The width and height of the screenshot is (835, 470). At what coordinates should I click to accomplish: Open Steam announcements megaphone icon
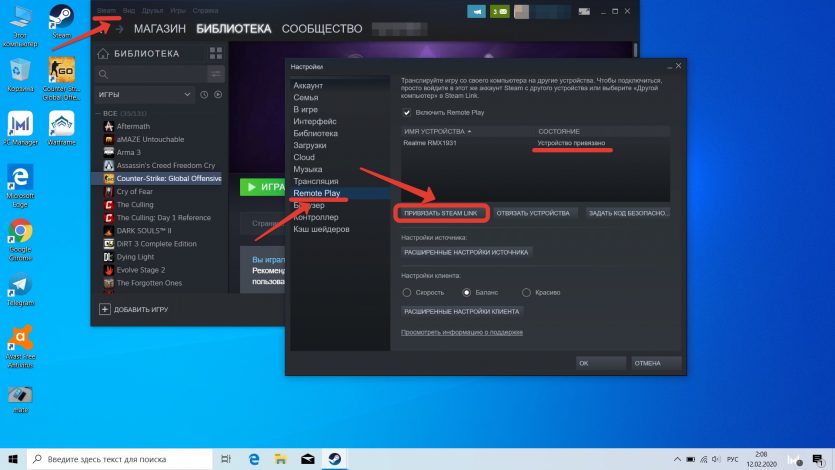coord(476,11)
